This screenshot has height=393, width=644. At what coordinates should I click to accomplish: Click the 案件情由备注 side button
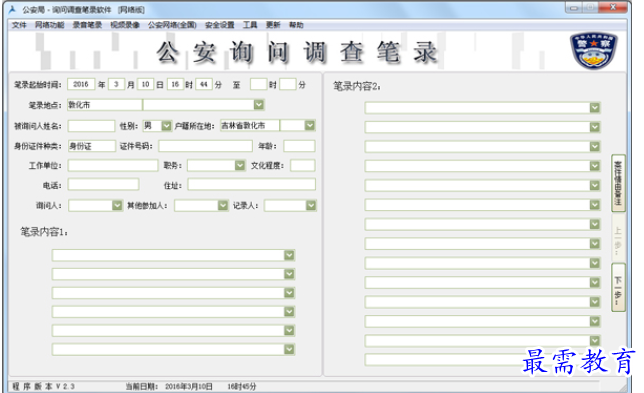[618, 183]
